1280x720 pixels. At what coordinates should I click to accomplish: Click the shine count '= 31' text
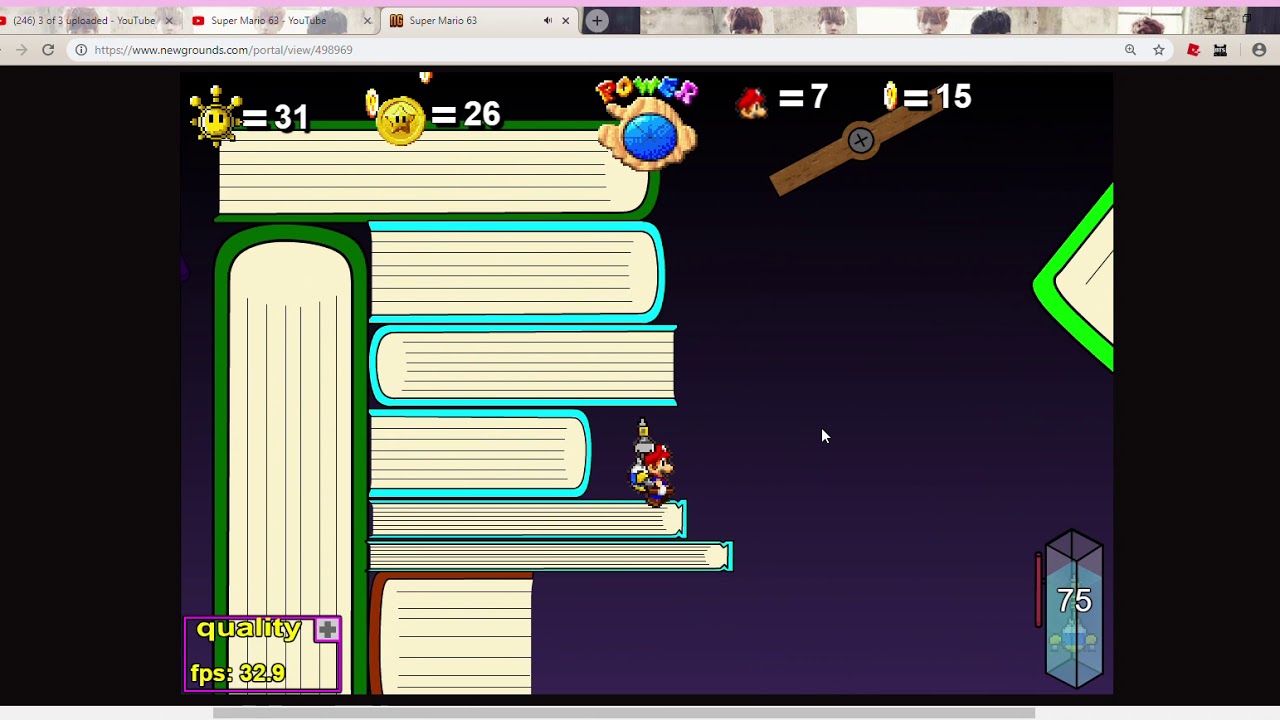pyautogui.click(x=276, y=118)
